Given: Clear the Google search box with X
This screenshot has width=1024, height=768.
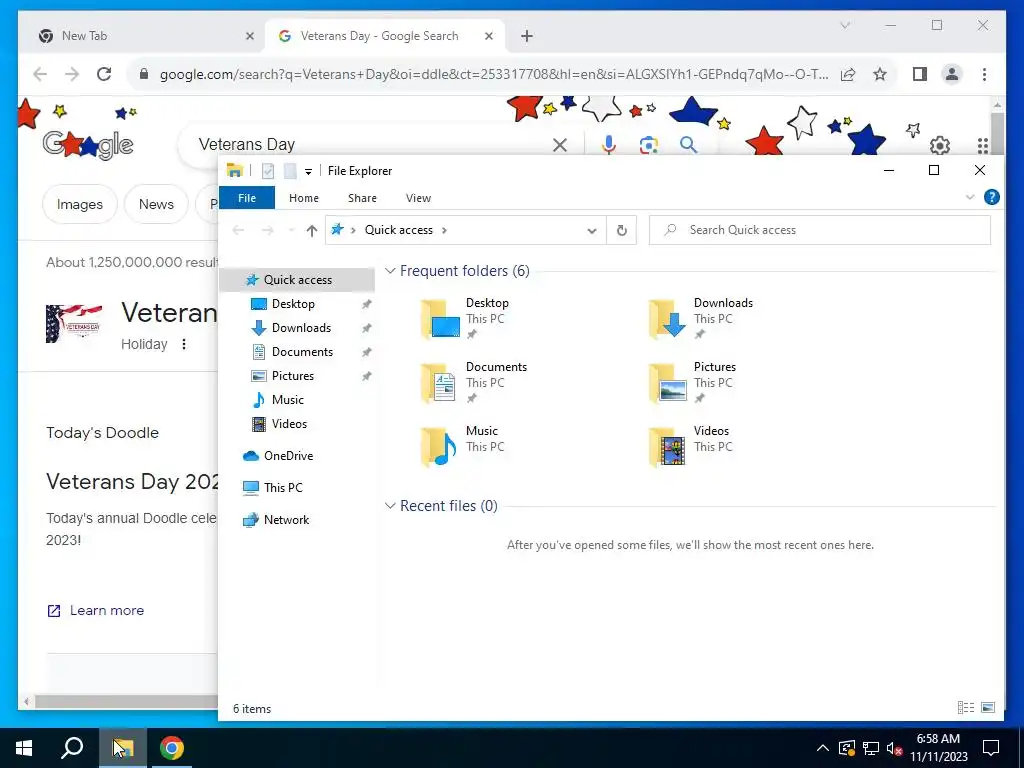Looking at the screenshot, I should click(x=560, y=145).
